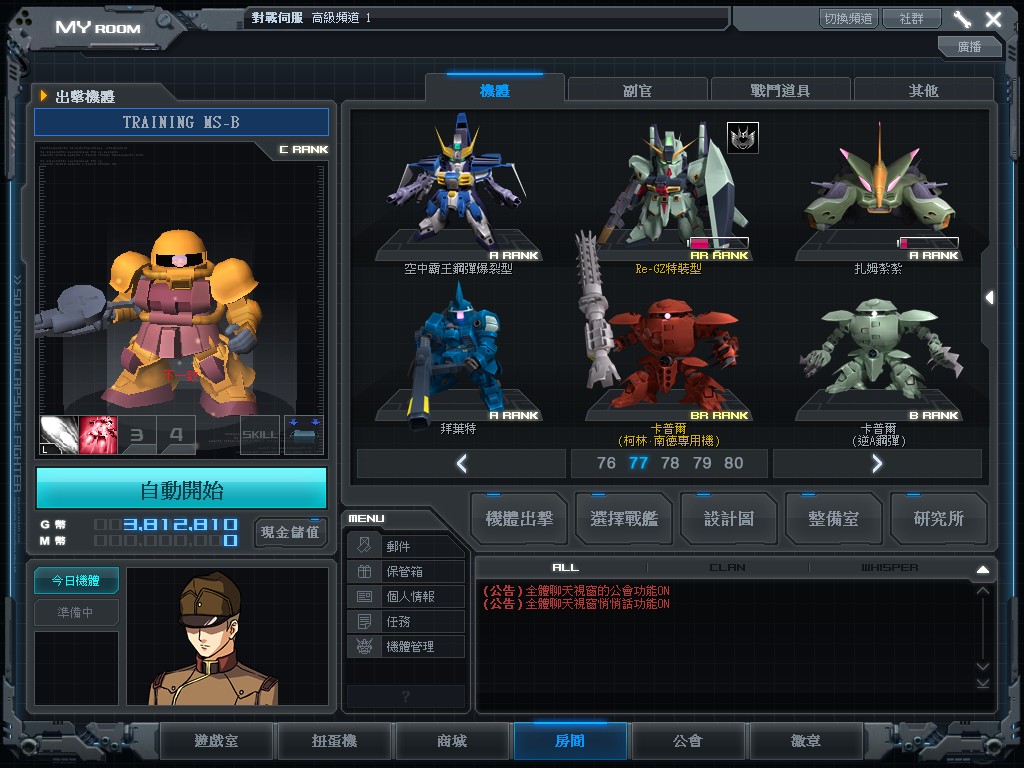Select weapon slot 3
This screenshot has height=768, width=1024.
(x=137, y=435)
